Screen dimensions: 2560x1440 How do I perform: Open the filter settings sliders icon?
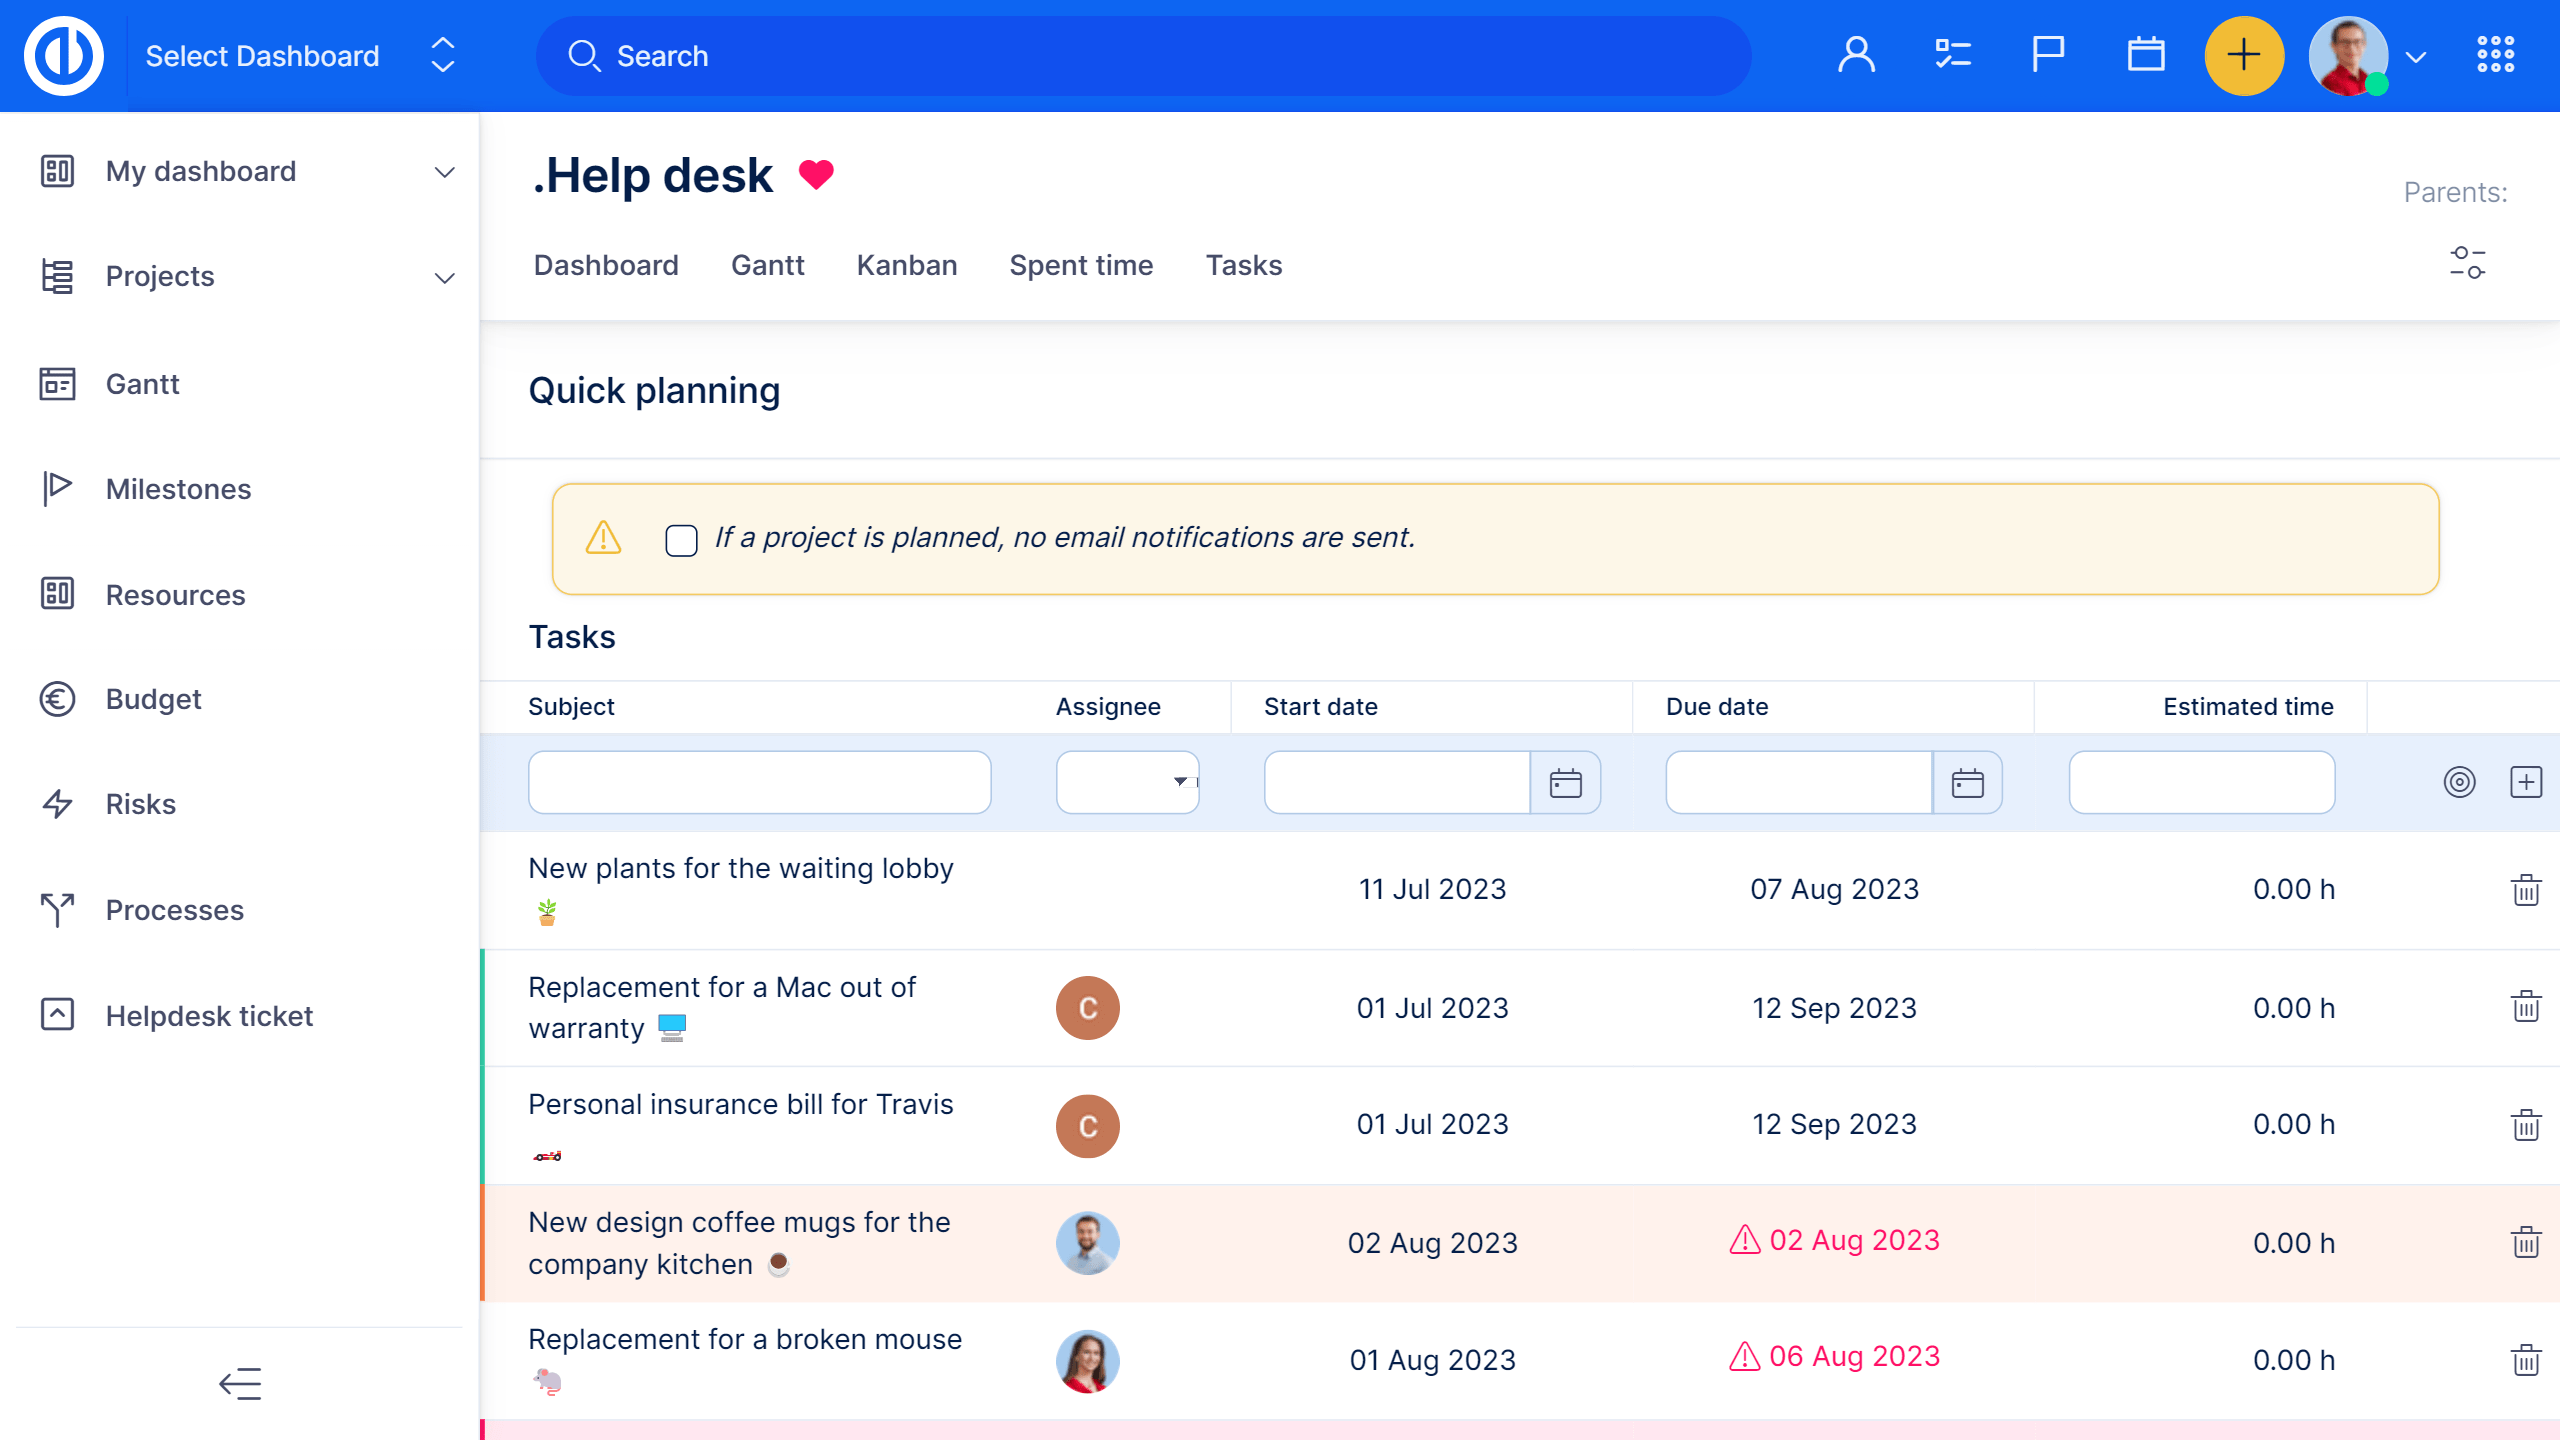[2469, 263]
